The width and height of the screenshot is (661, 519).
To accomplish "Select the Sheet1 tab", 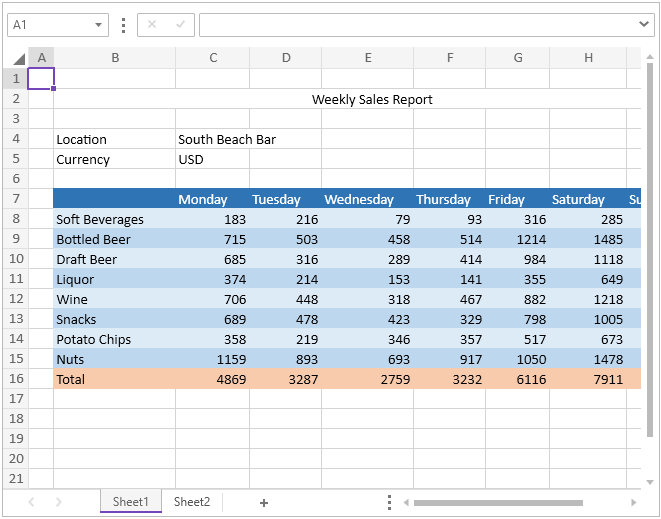I will pyautogui.click(x=131, y=502).
